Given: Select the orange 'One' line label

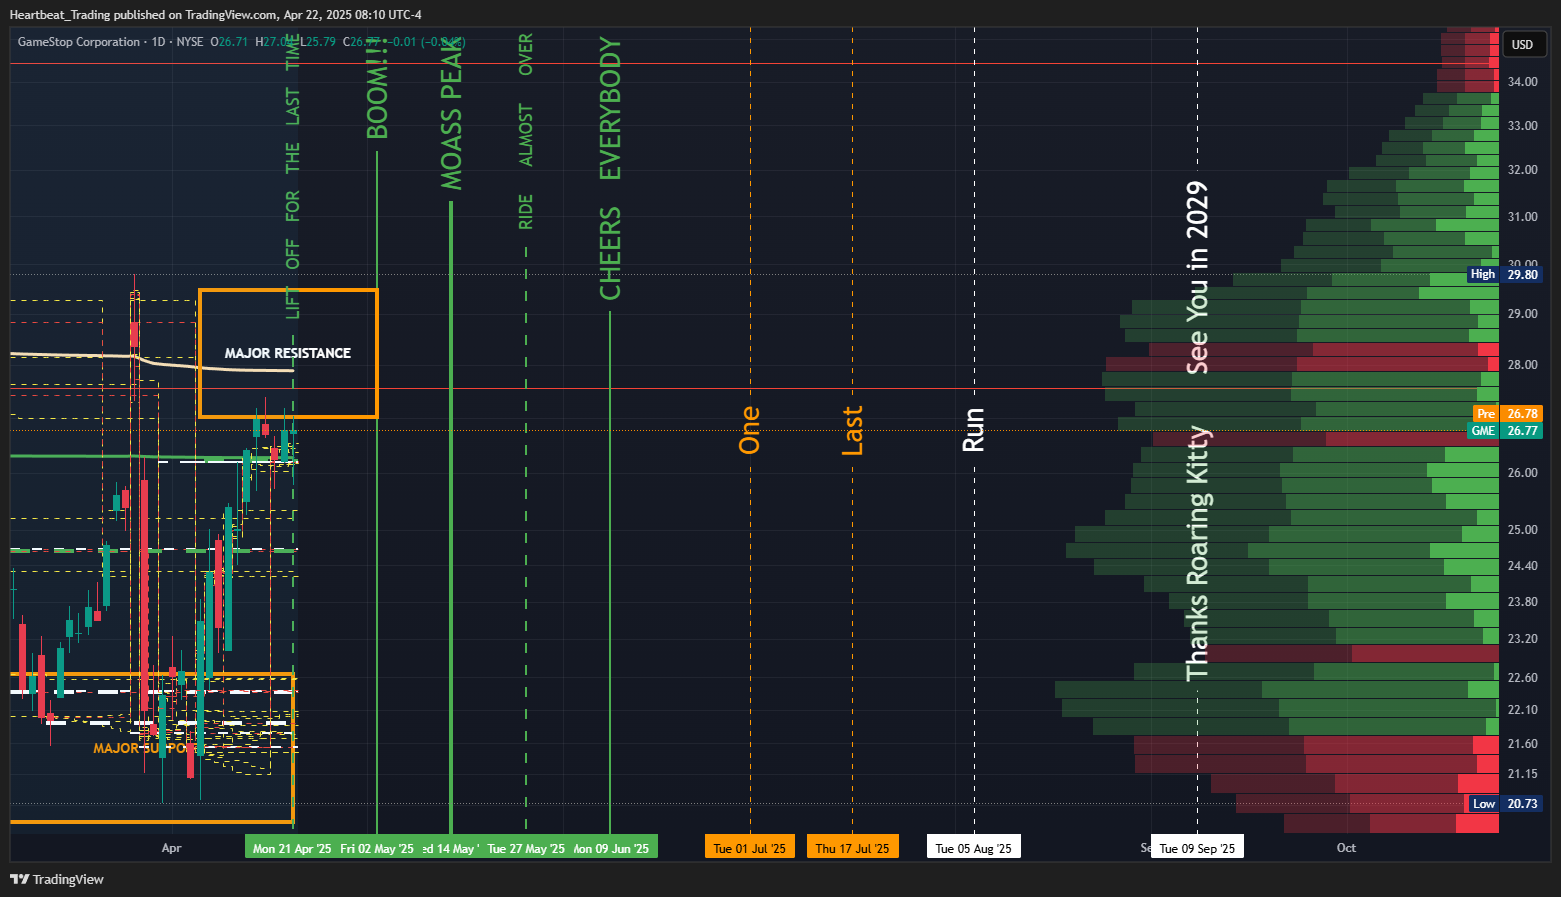Looking at the screenshot, I should pos(750,430).
